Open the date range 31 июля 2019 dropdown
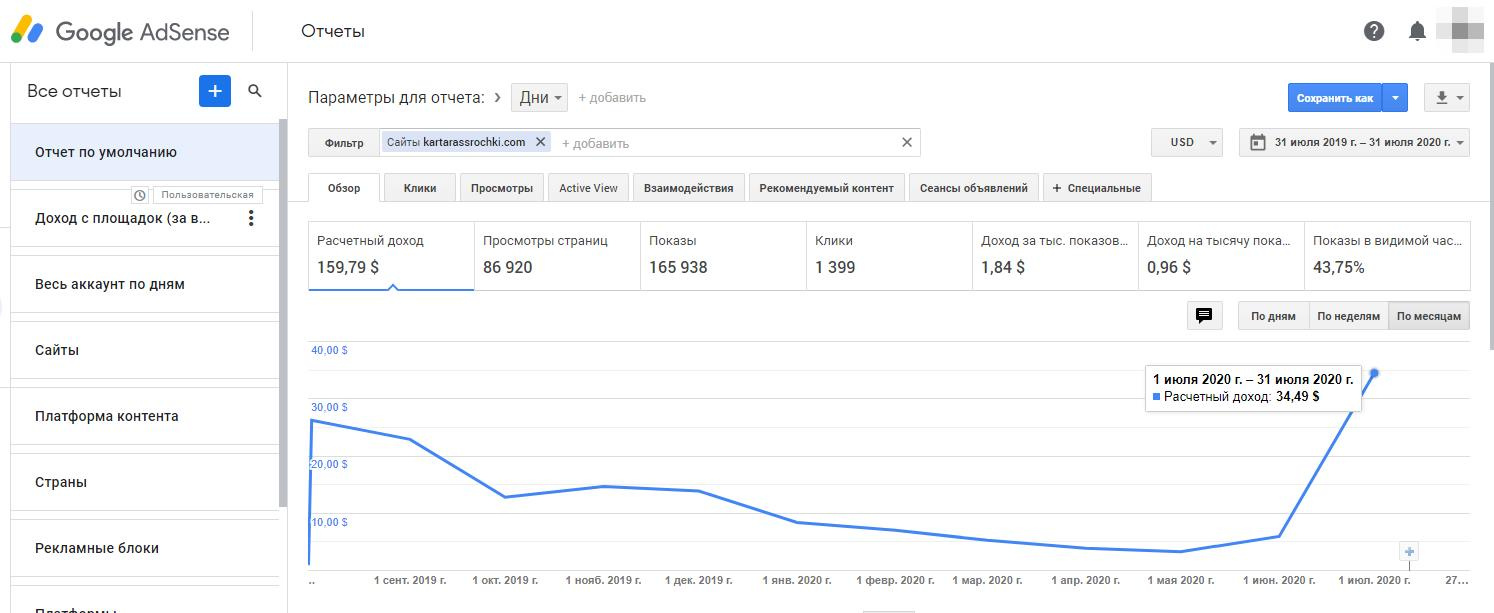Image resolution: width=1494 pixels, height=613 pixels. [x=1354, y=142]
